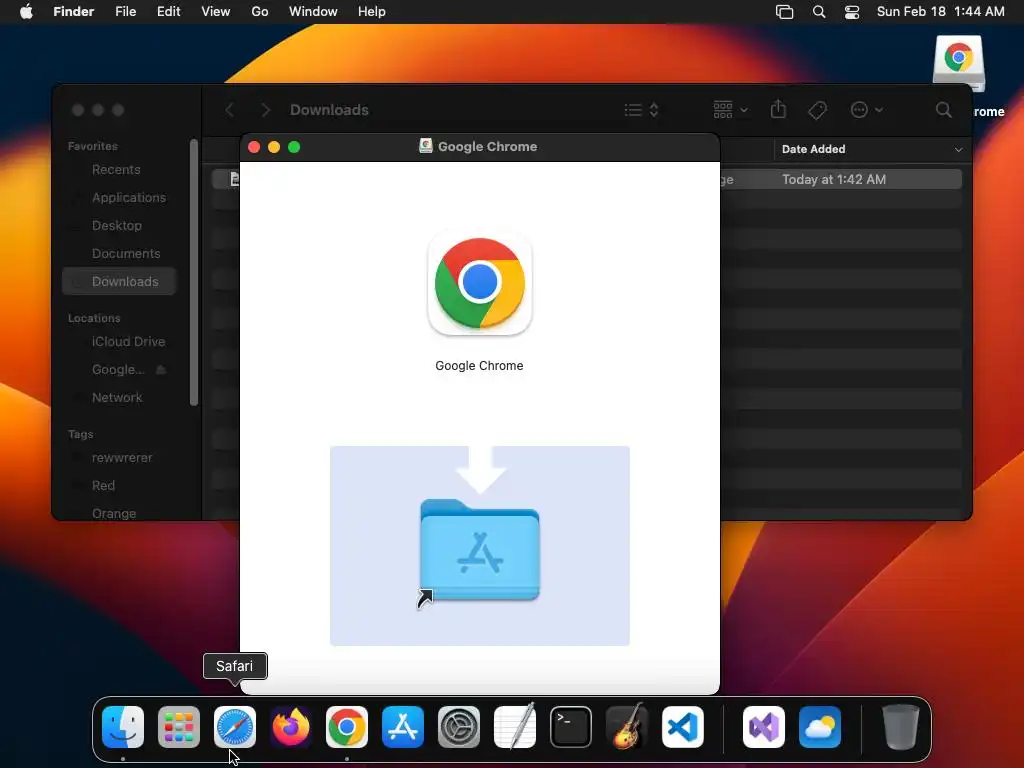Open the group-by dropdown in Finder toolbar

[x=730, y=110]
